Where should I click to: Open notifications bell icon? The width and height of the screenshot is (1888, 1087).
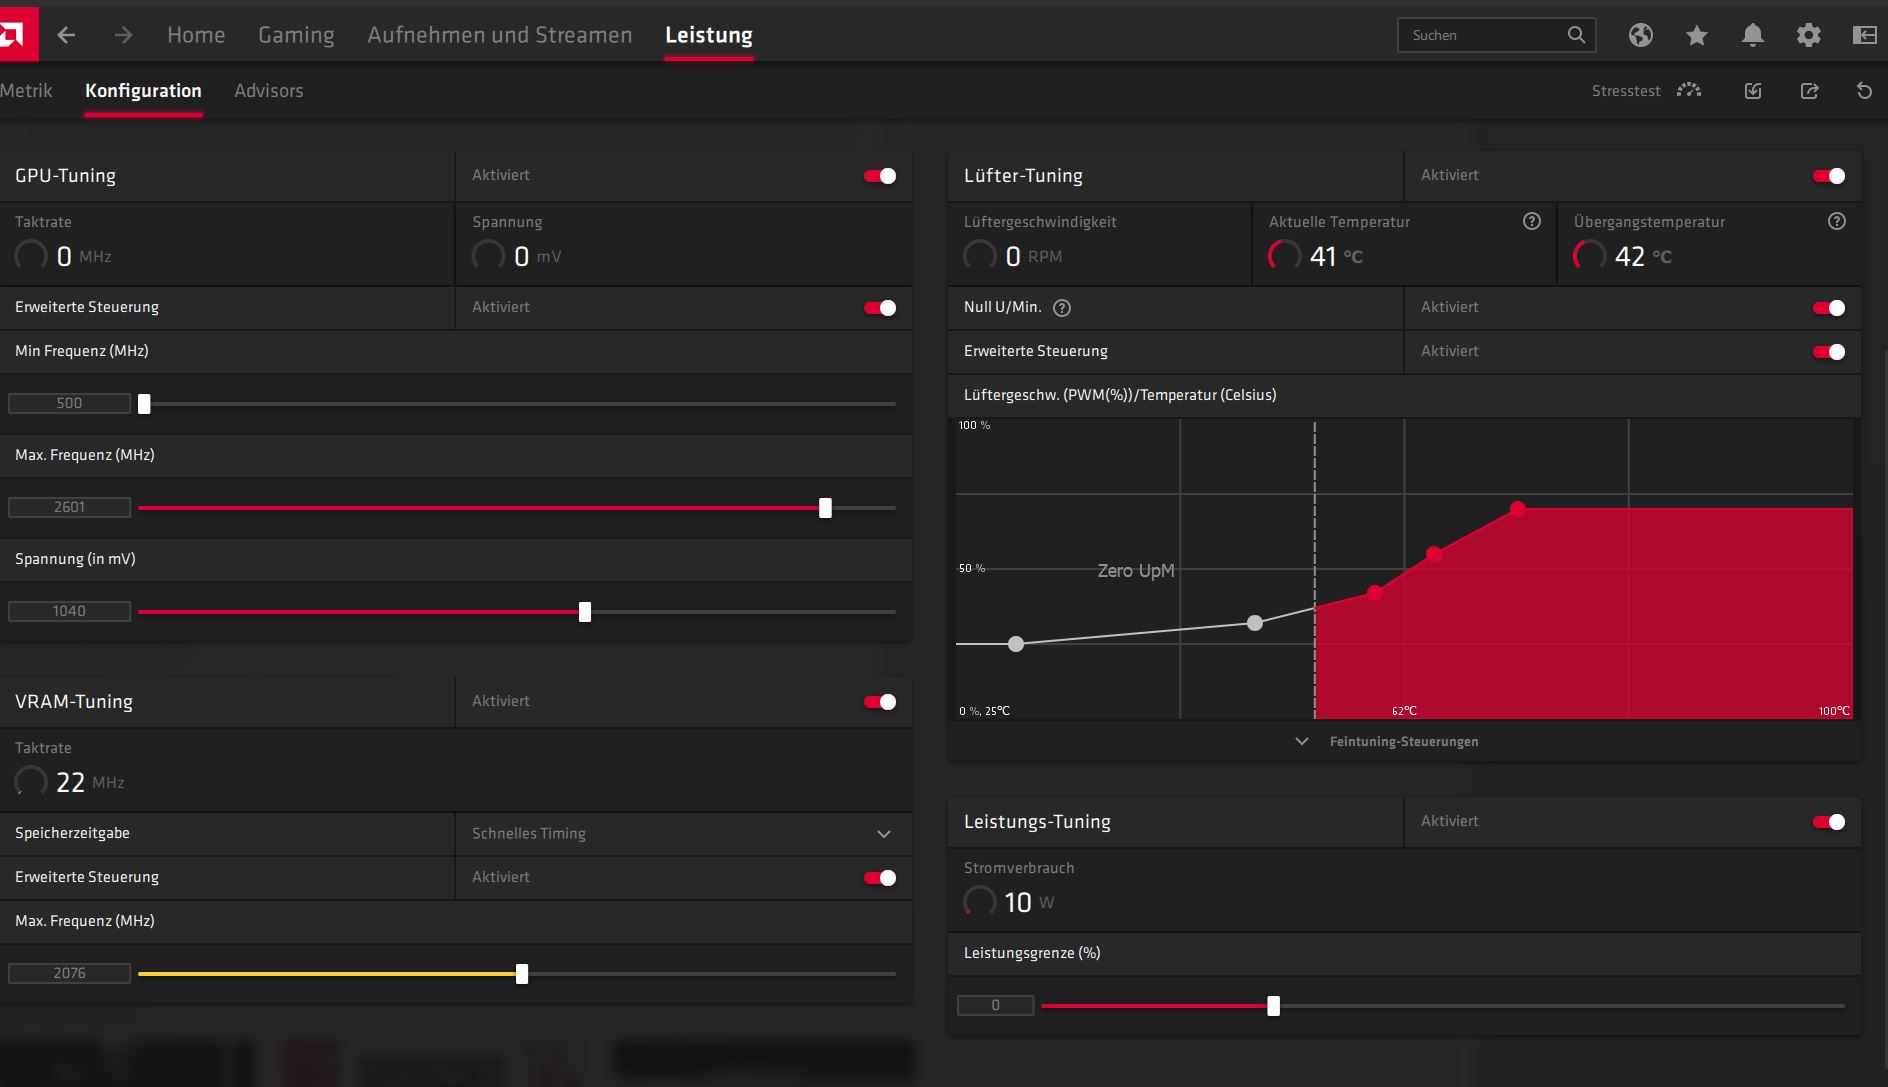(1752, 35)
